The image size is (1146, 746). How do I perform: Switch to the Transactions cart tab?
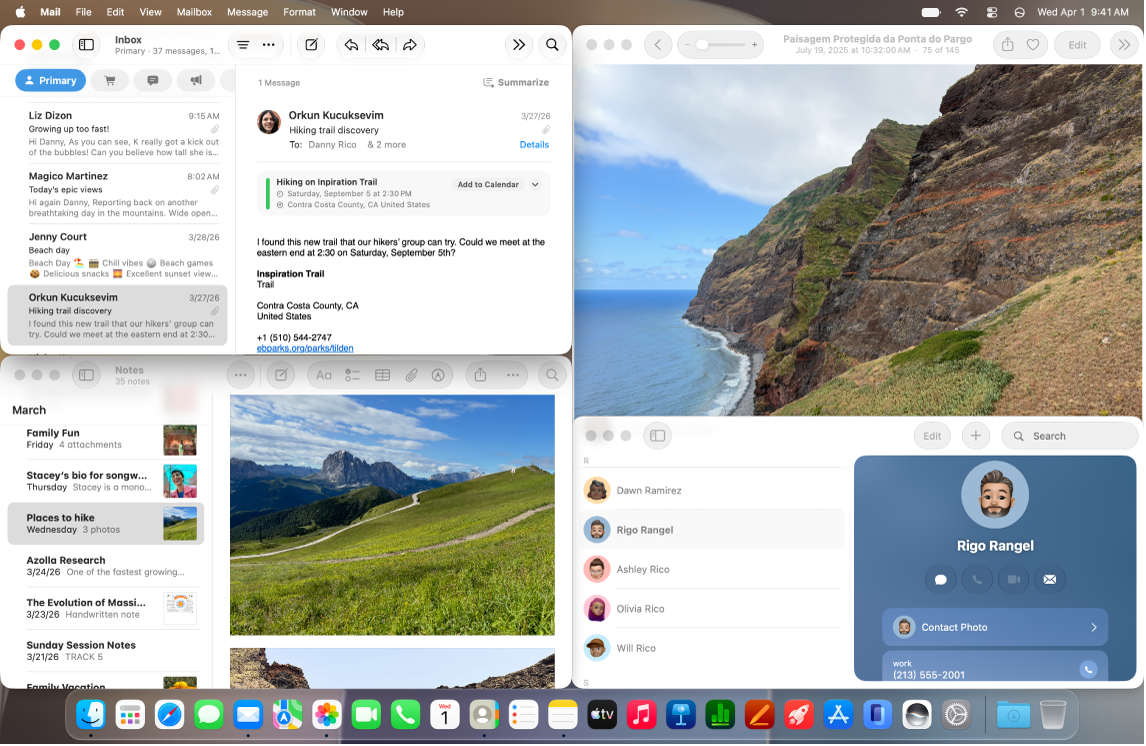(110, 80)
